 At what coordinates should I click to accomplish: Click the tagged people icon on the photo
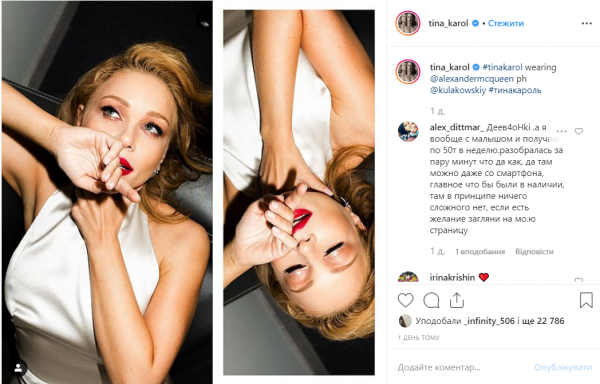click(18, 368)
